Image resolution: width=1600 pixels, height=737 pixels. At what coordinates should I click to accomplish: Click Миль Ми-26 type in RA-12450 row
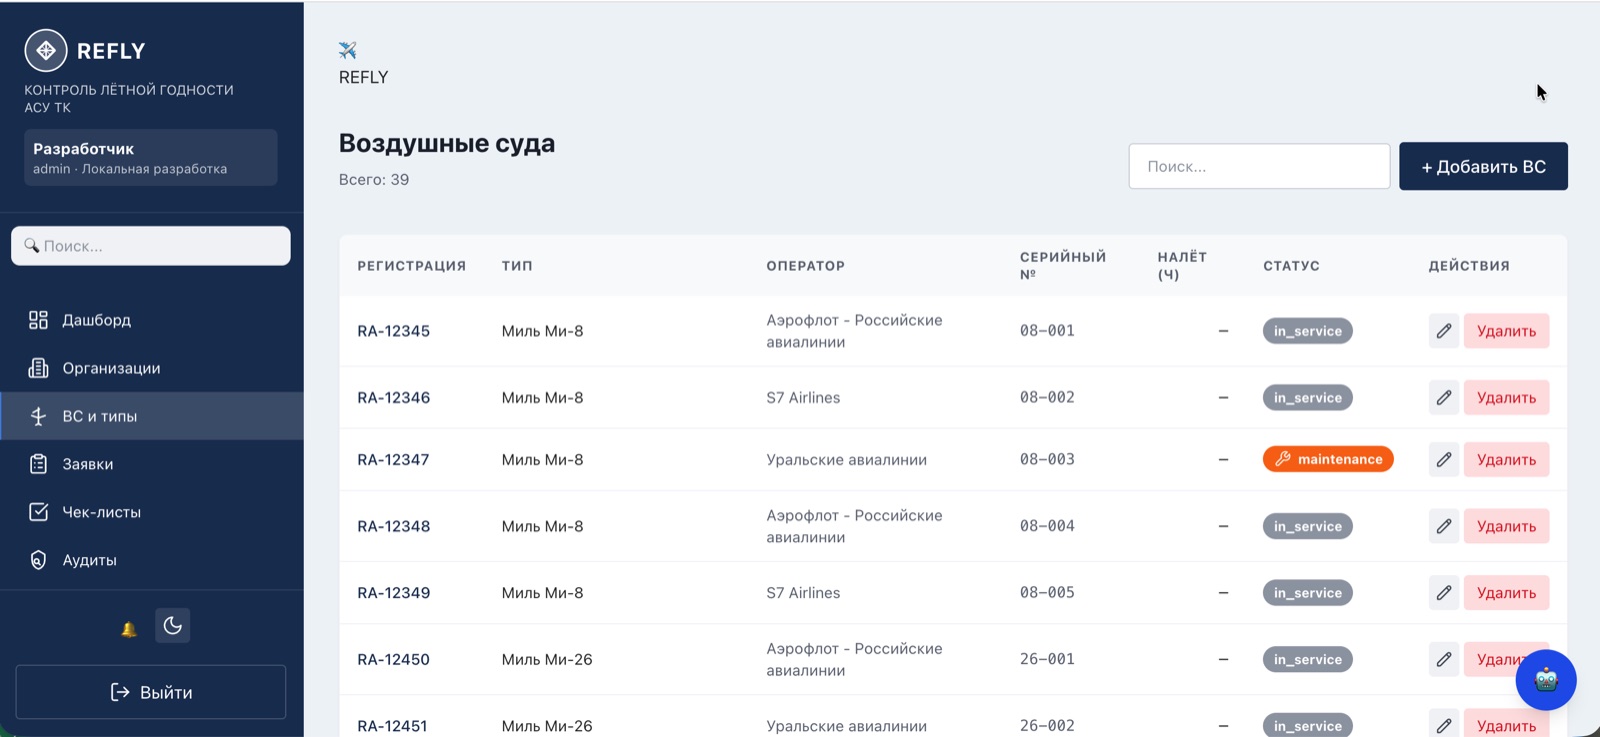tap(547, 660)
